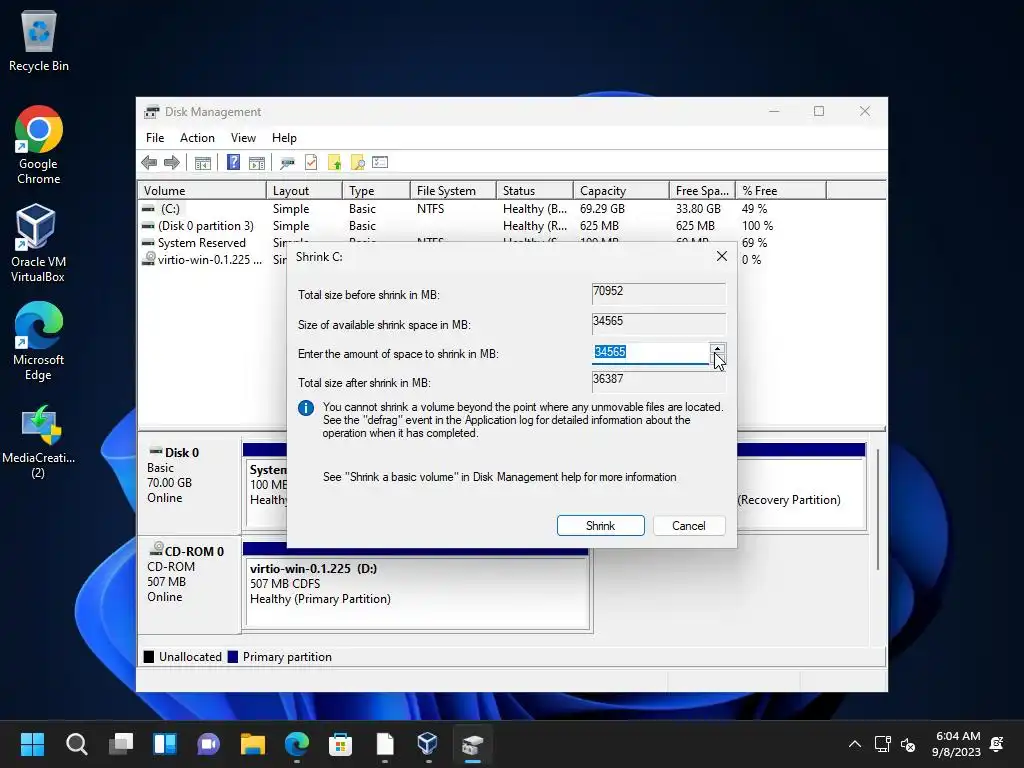This screenshot has height=768, width=1024.
Task: Open the Windows Start menu
Action: (x=32, y=744)
